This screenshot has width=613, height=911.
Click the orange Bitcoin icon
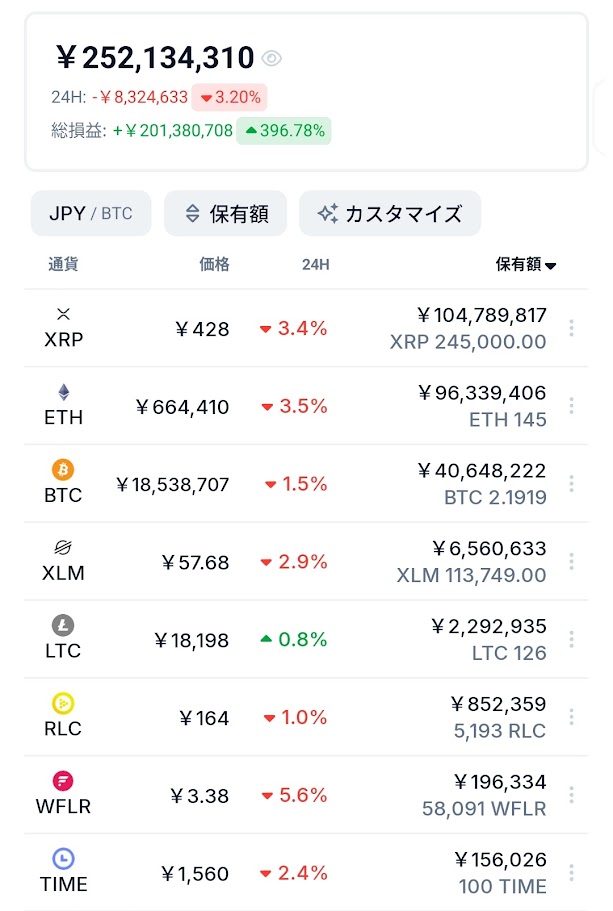(x=64, y=470)
